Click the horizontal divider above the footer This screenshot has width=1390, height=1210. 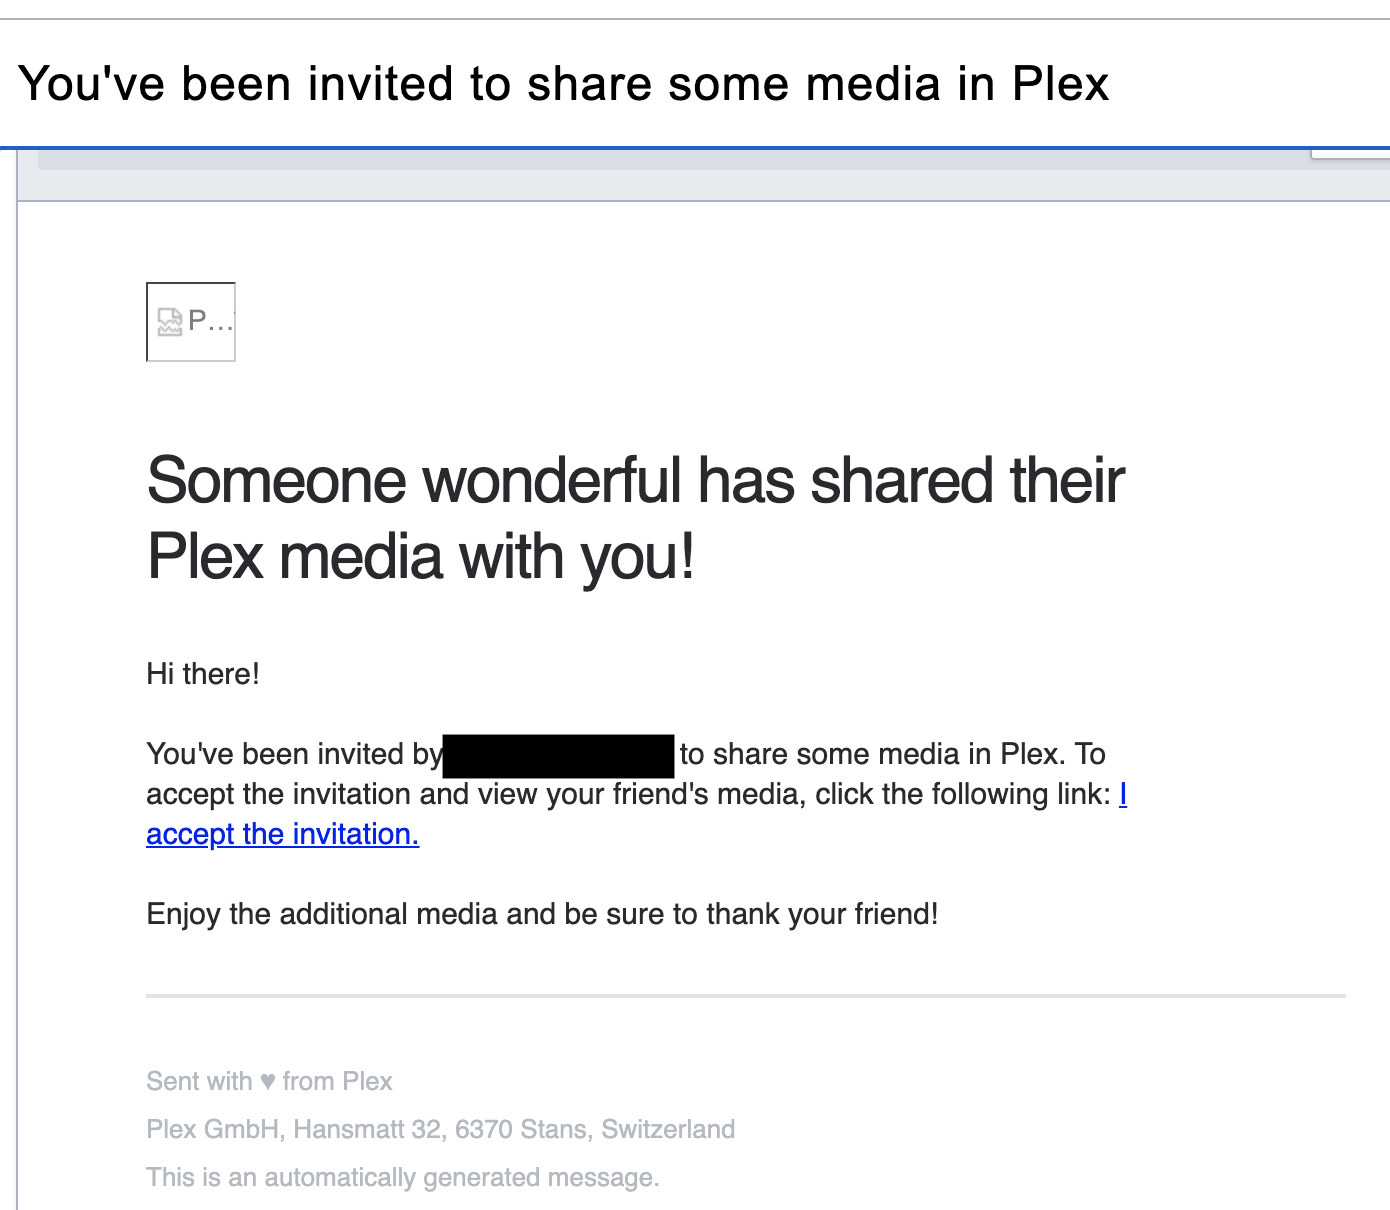pos(745,996)
